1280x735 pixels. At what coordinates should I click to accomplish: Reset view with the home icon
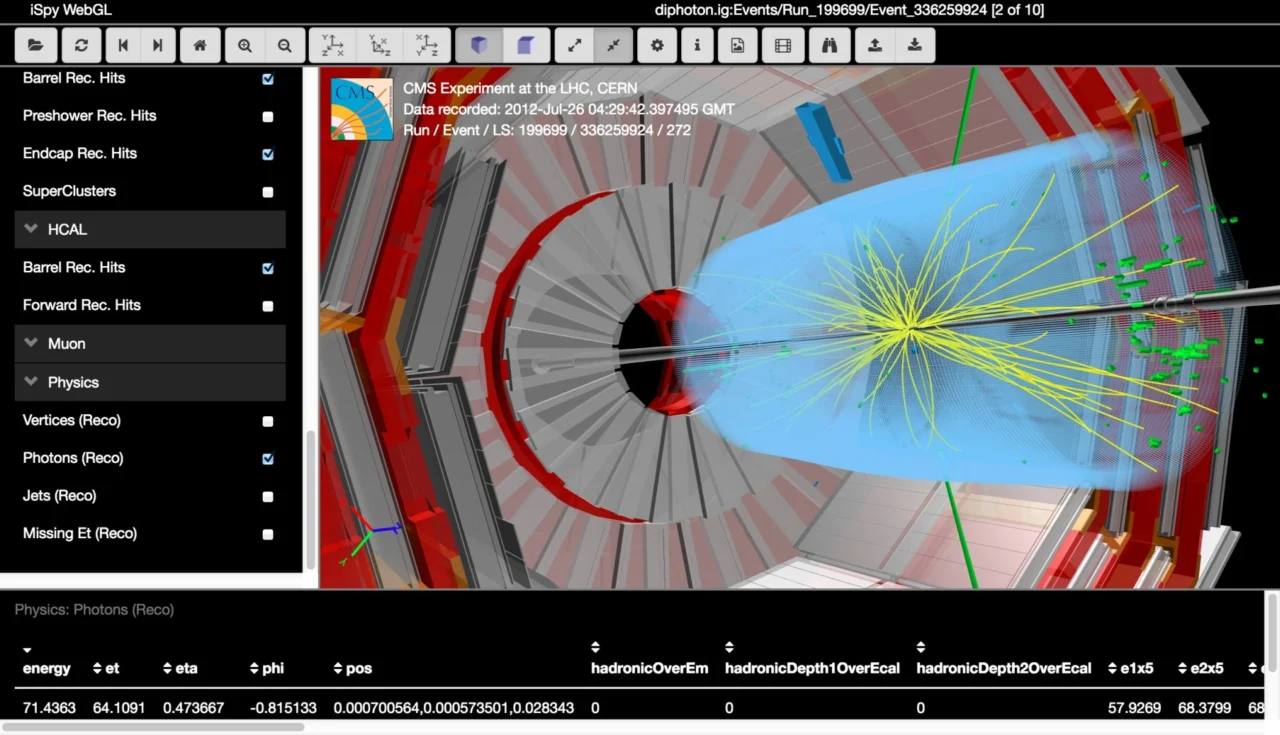pos(200,45)
